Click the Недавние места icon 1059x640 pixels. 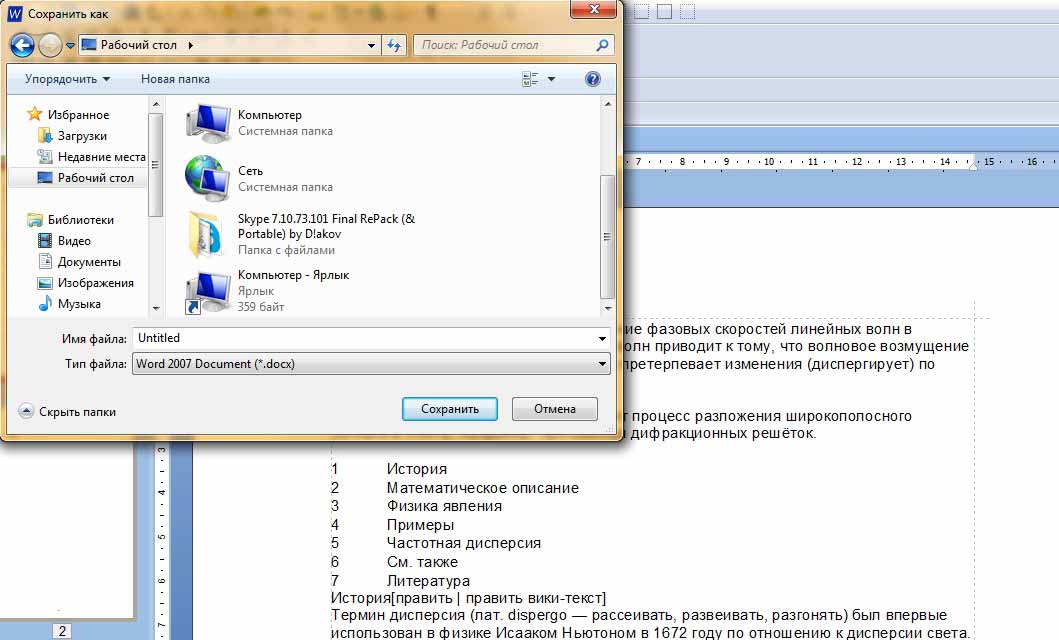(45, 157)
